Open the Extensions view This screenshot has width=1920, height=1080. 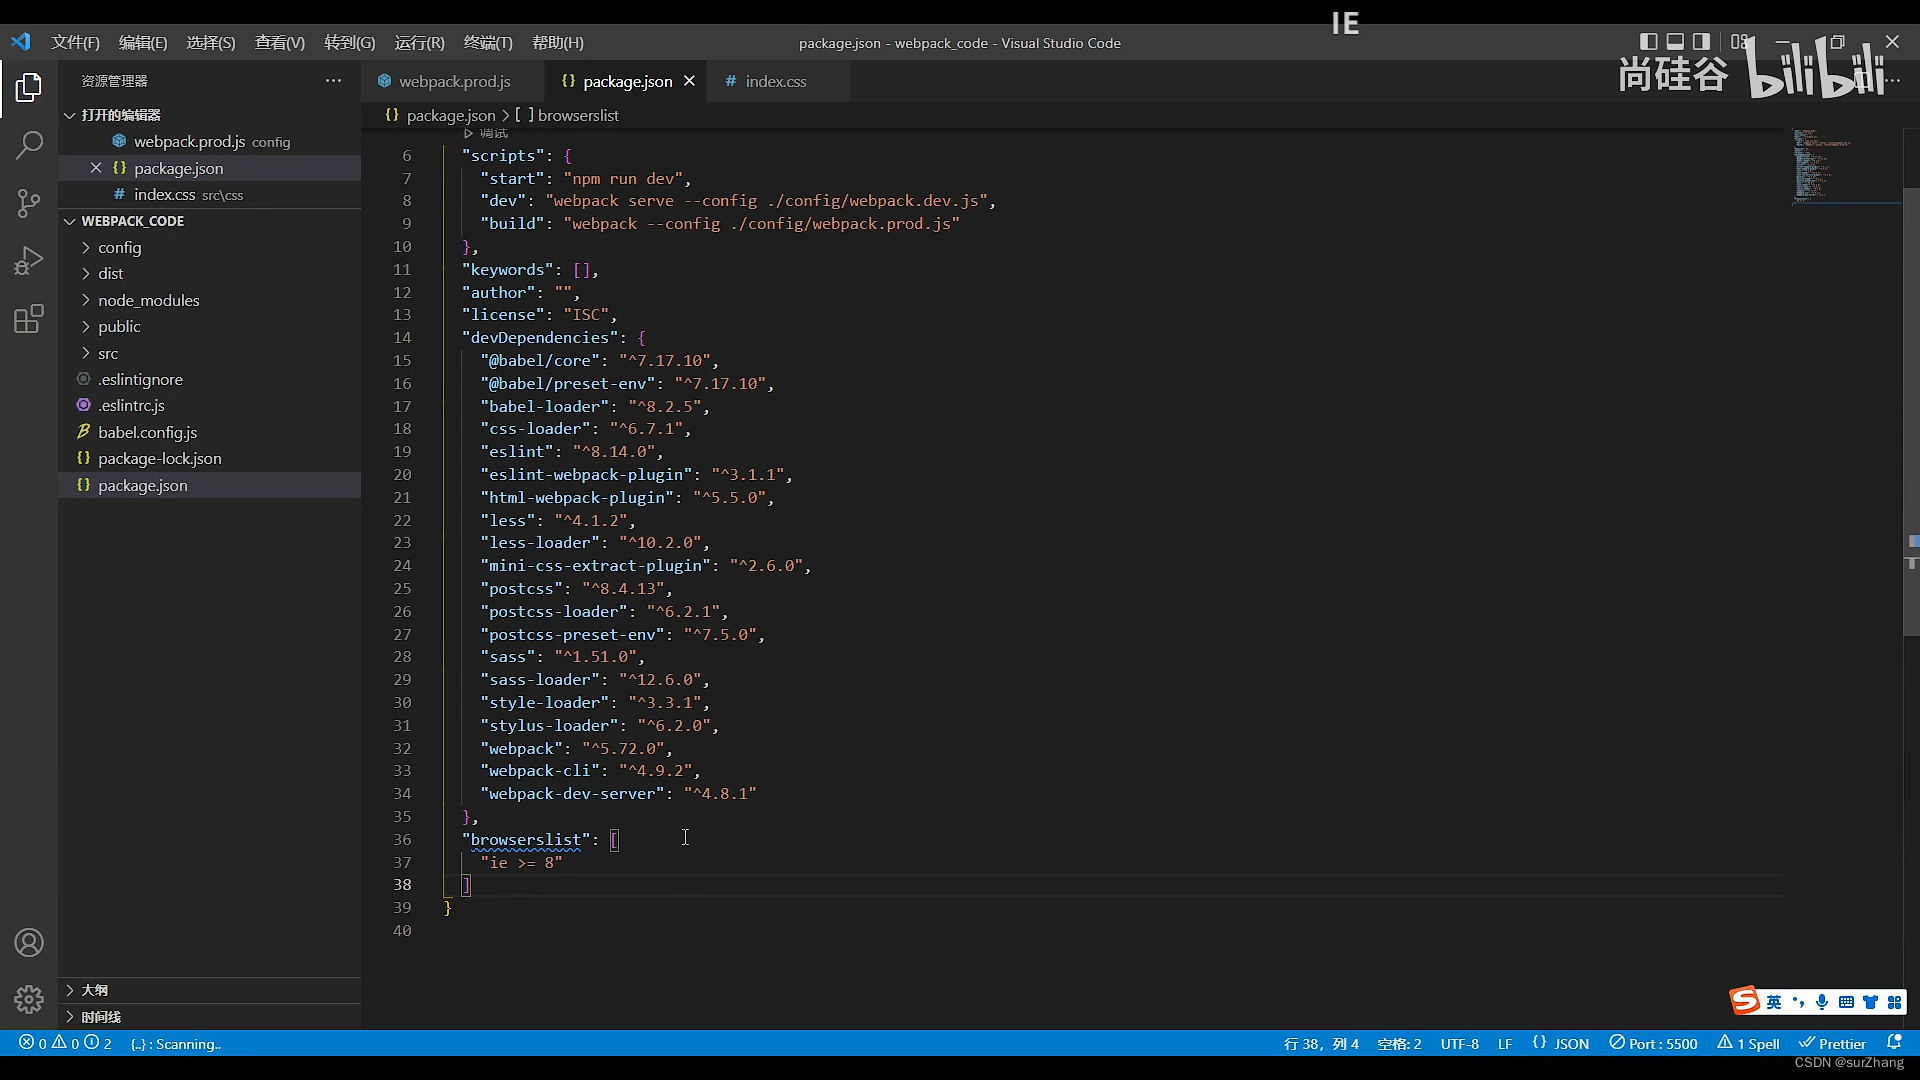[29, 319]
